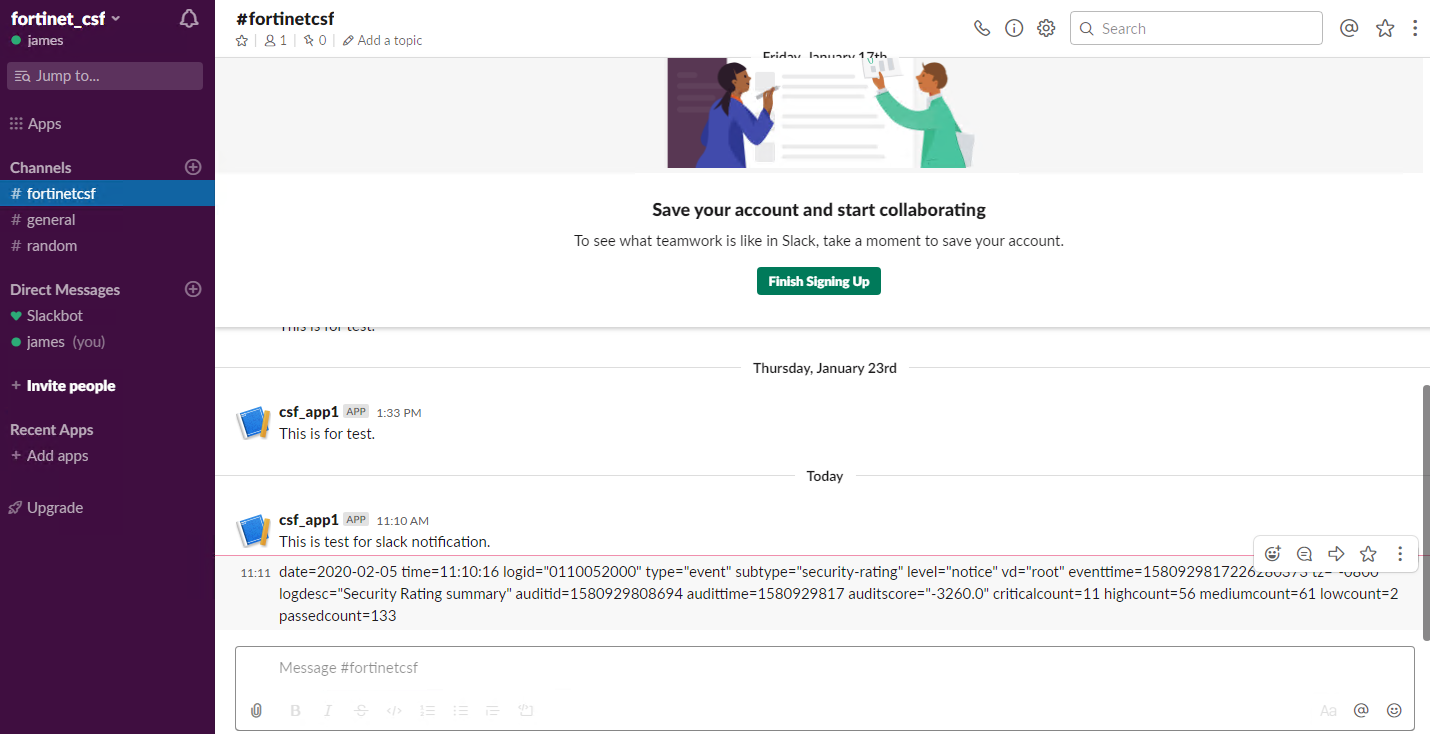Open the fortinet_csf workspace menu

[x=66, y=18]
